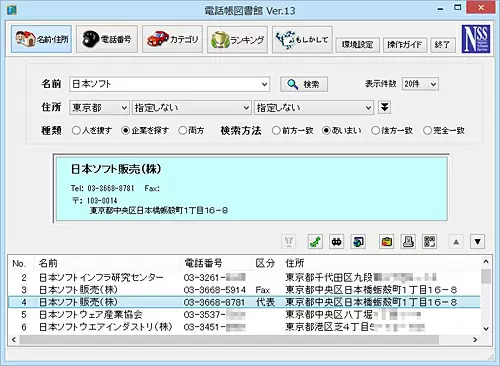Click the 日本ソフト販売(株) title in the detail card

click(116, 169)
